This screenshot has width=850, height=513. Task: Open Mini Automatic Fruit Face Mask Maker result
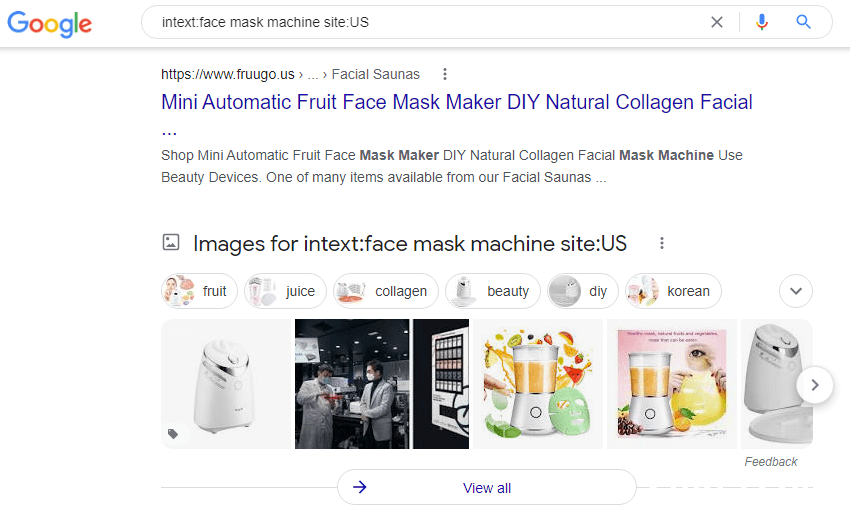pos(456,102)
